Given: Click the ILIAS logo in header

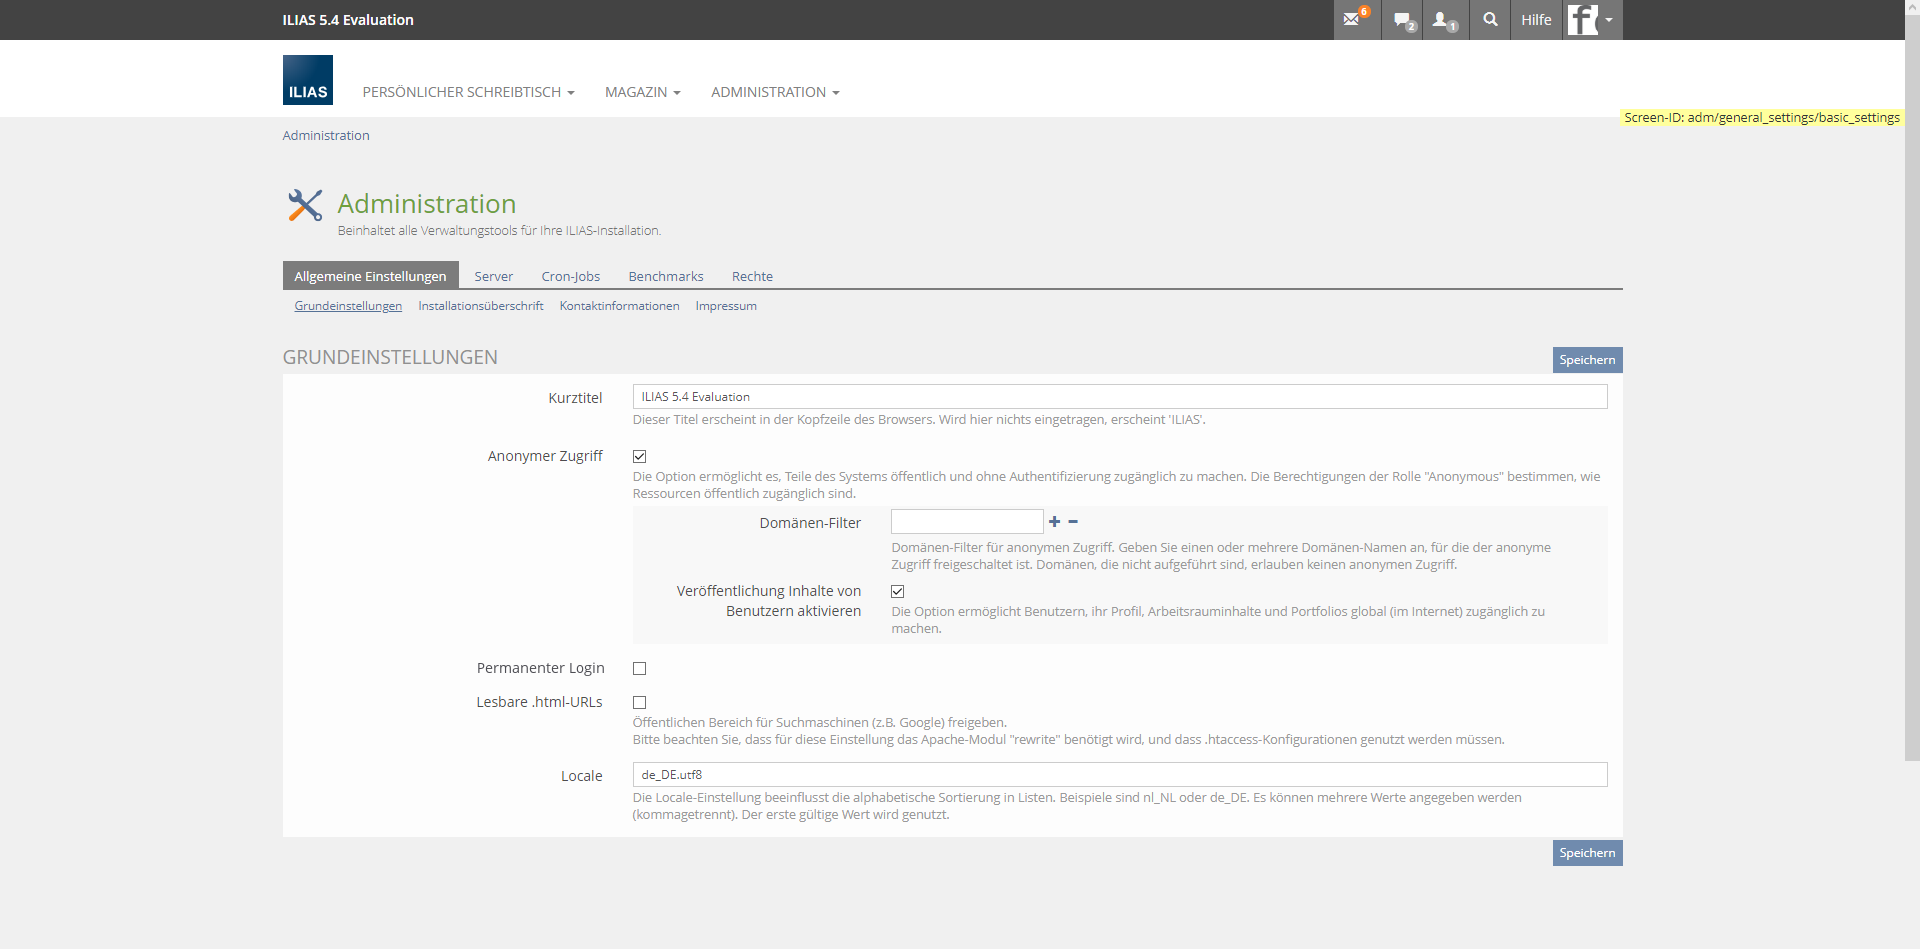Looking at the screenshot, I should [308, 80].
